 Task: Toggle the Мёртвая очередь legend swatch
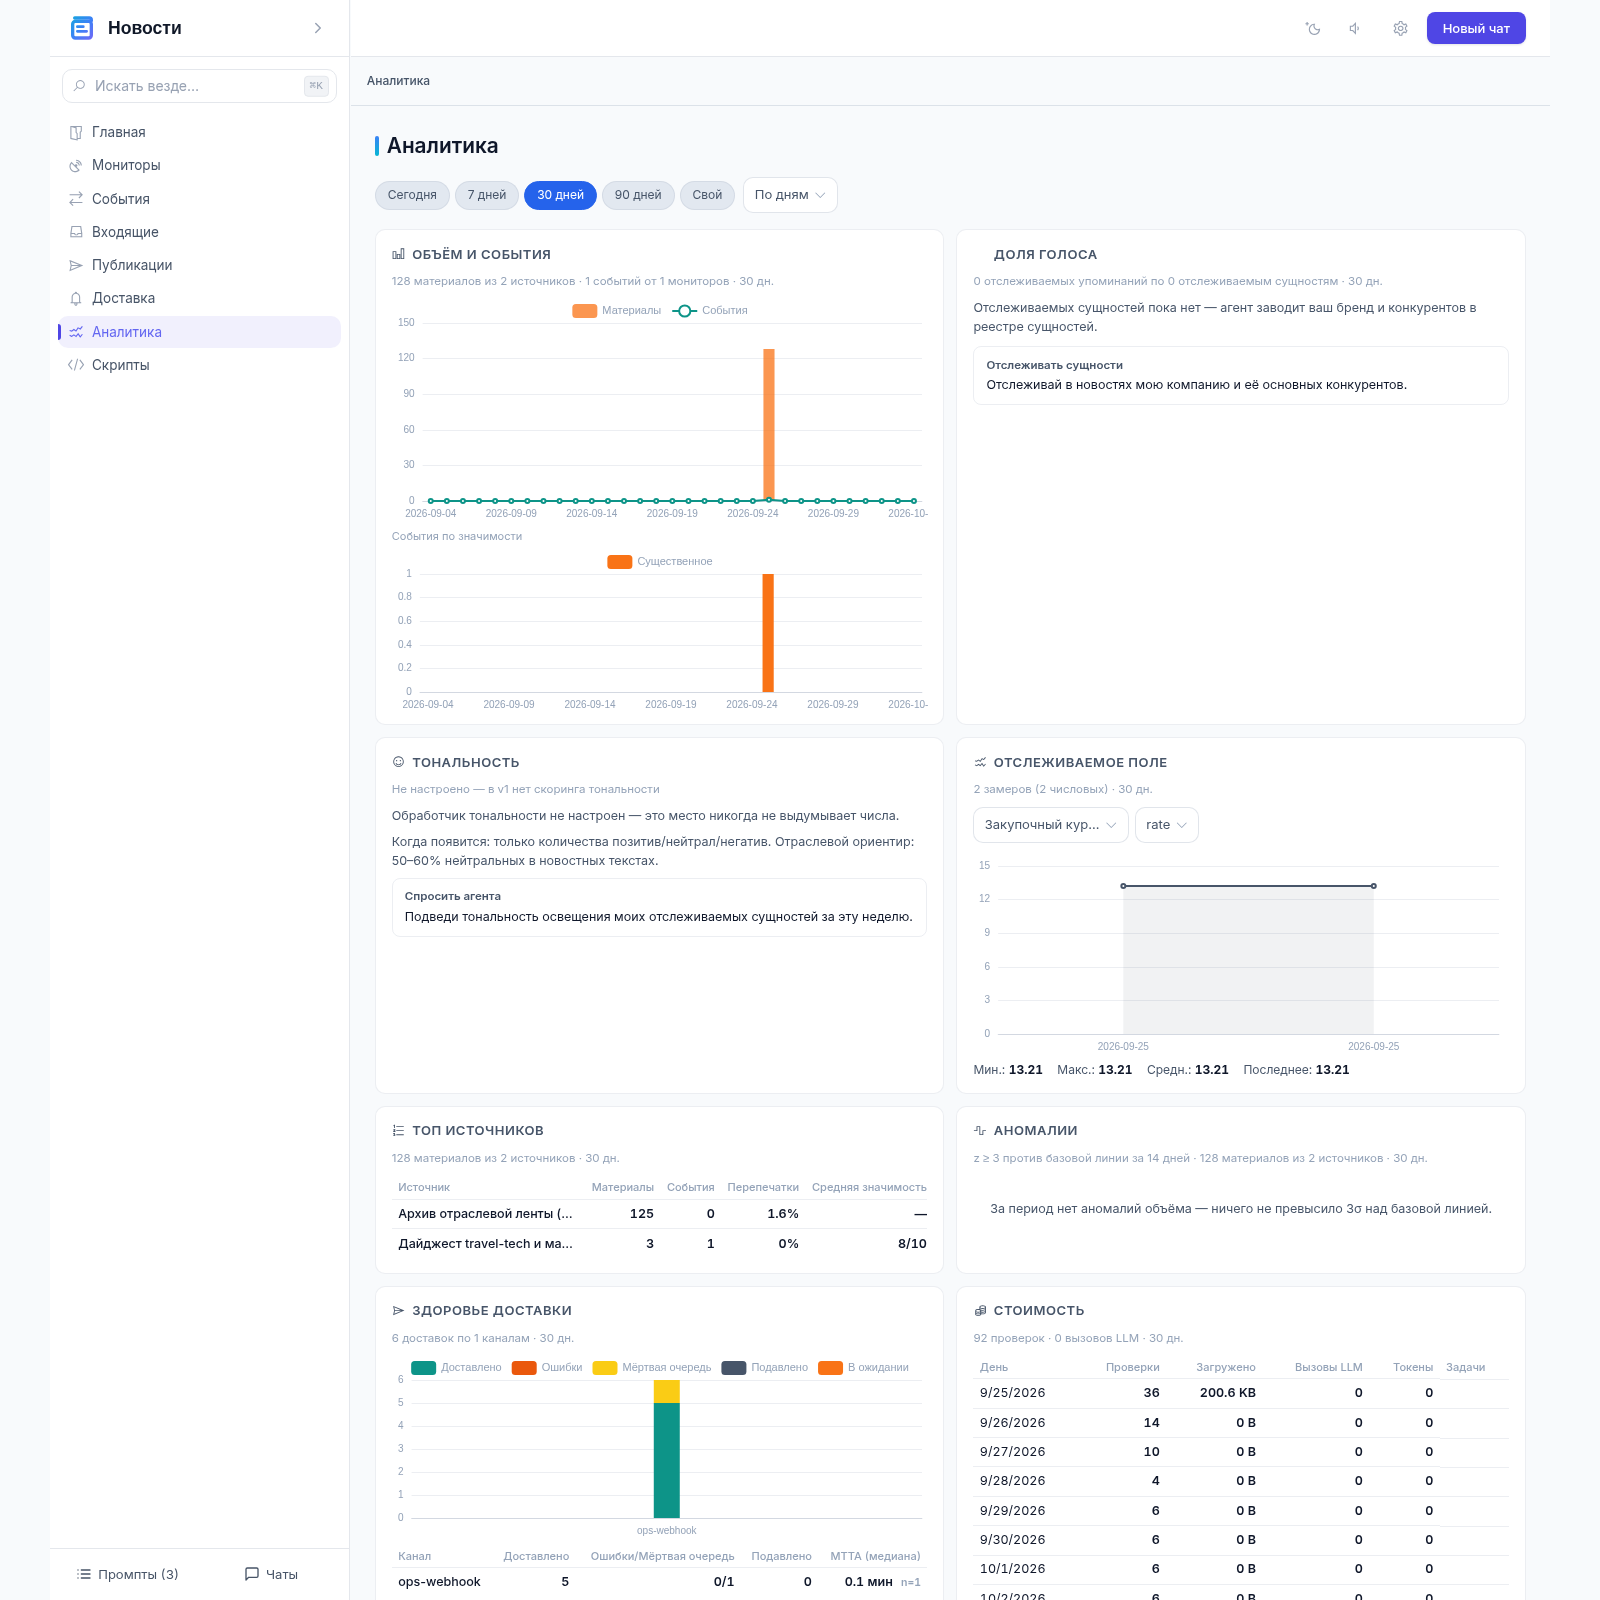pos(605,1368)
